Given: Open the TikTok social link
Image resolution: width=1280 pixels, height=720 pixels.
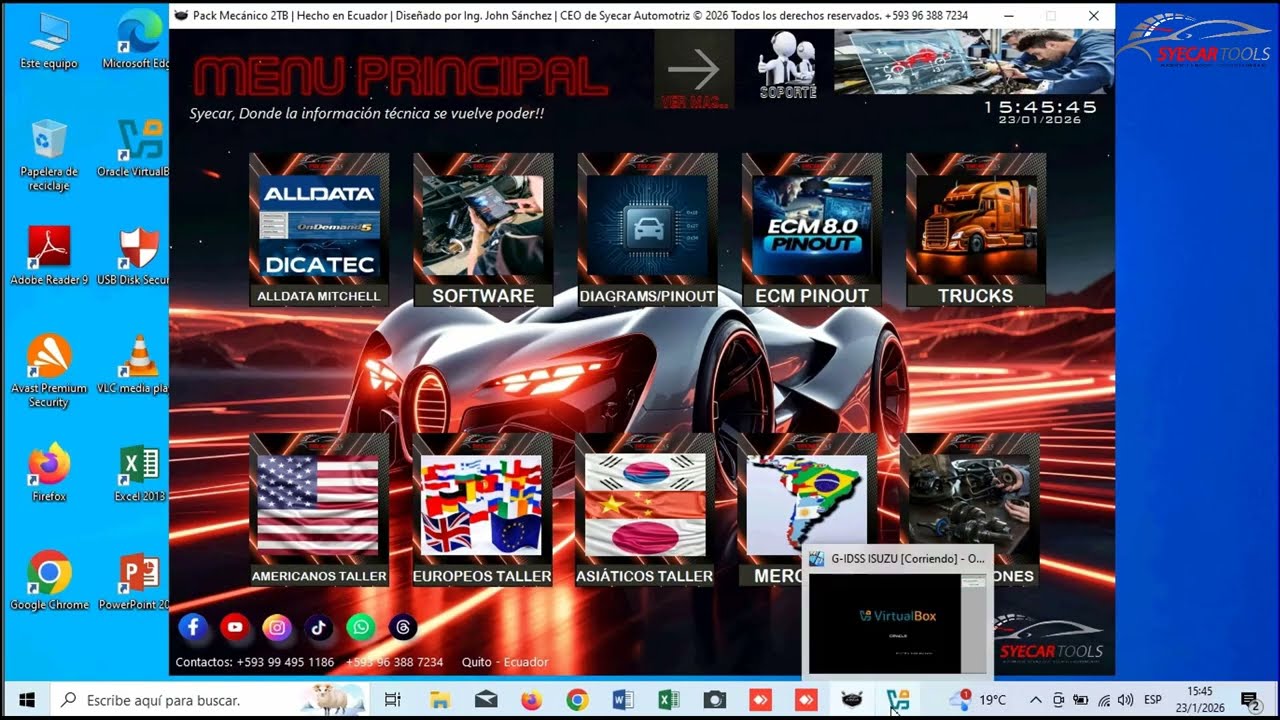Looking at the screenshot, I should click(x=319, y=627).
